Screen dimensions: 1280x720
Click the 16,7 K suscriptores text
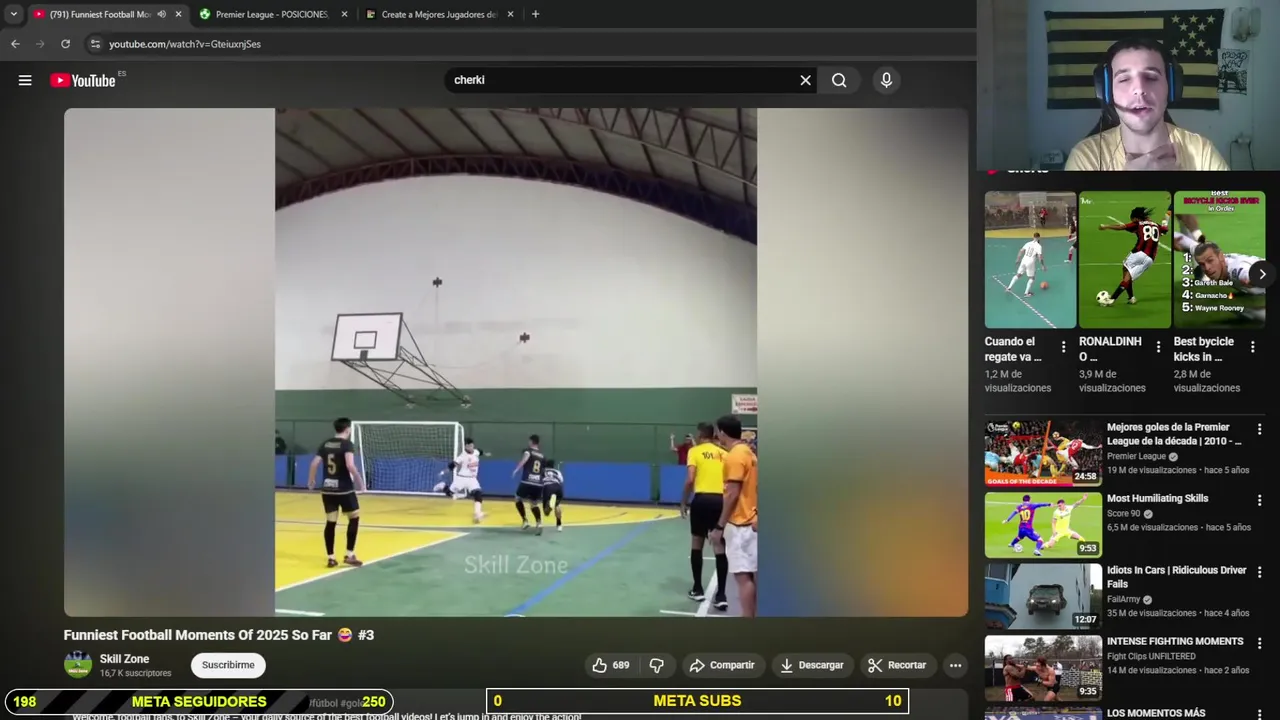coord(135,673)
